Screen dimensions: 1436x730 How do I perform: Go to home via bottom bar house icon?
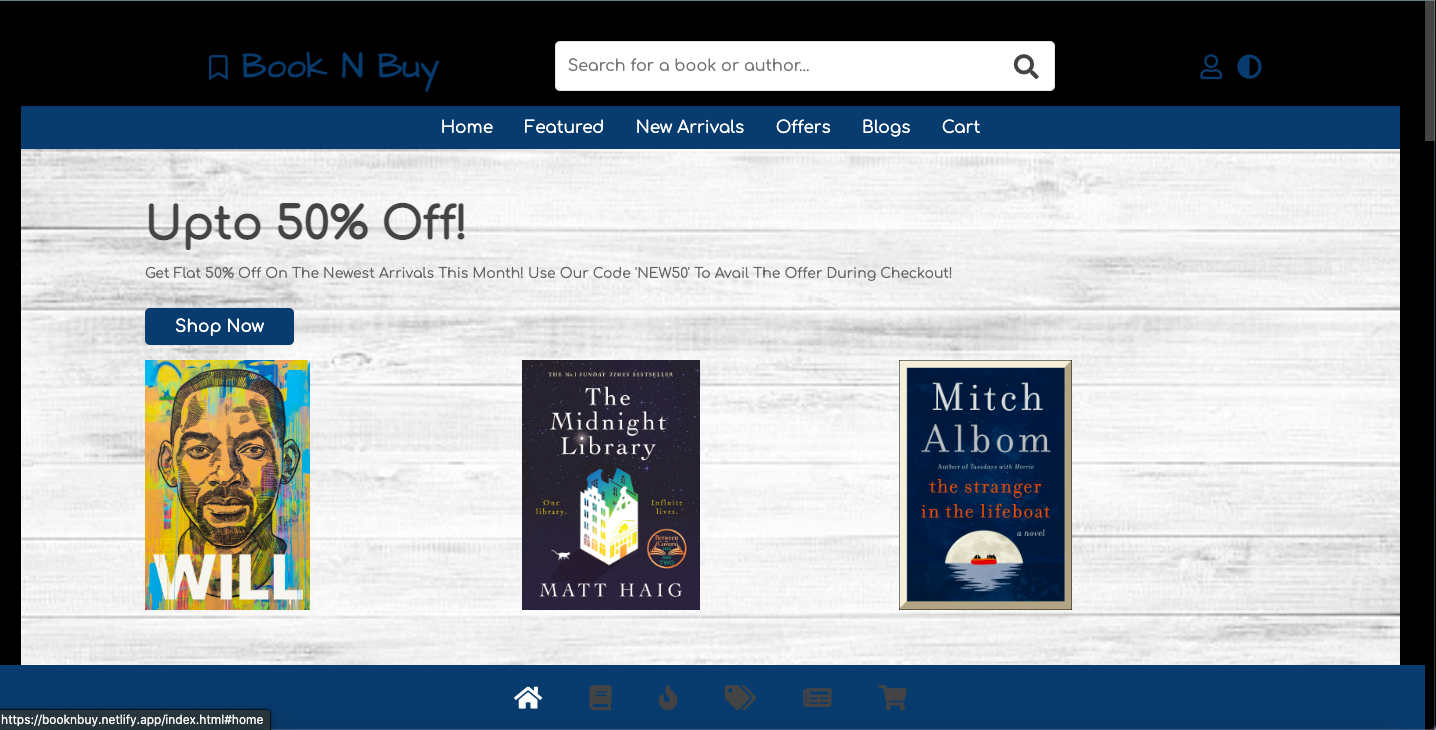[528, 697]
